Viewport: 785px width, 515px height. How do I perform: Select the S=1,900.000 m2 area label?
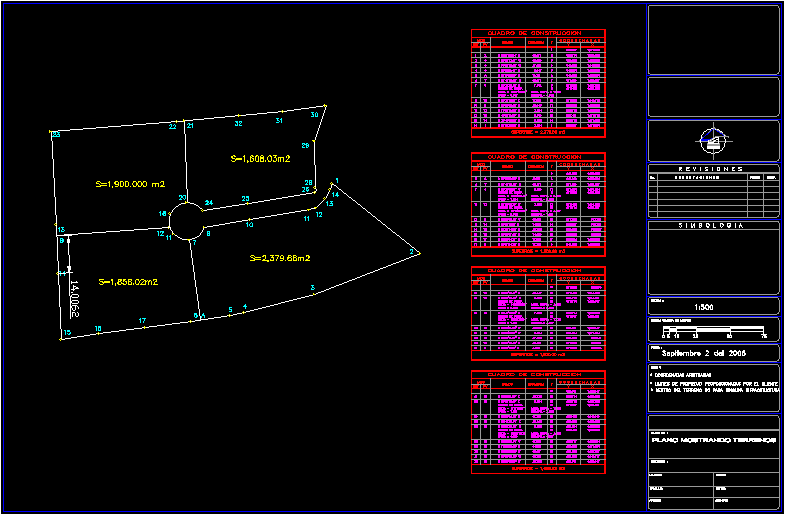click(x=130, y=184)
